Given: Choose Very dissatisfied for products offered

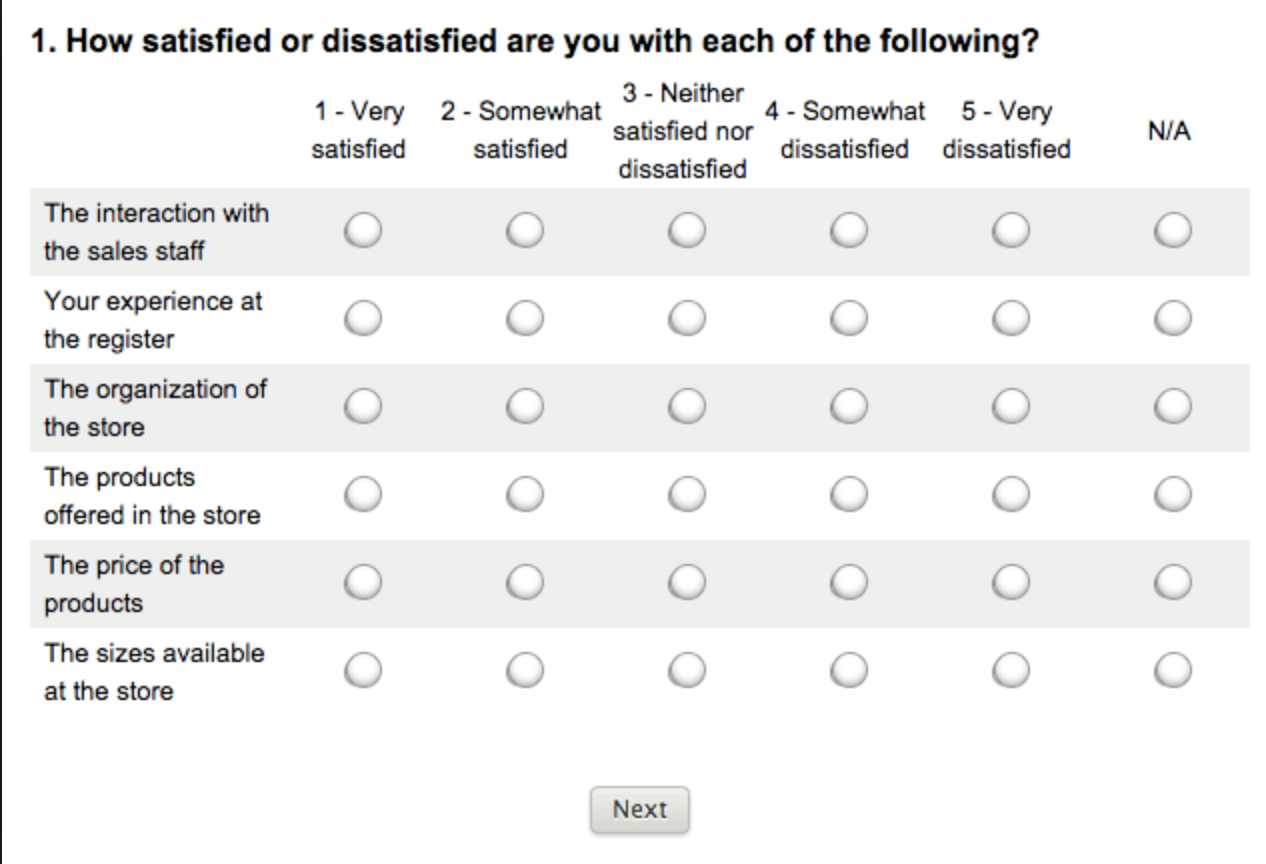Looking at the screenshot, I should [1011, 493].
